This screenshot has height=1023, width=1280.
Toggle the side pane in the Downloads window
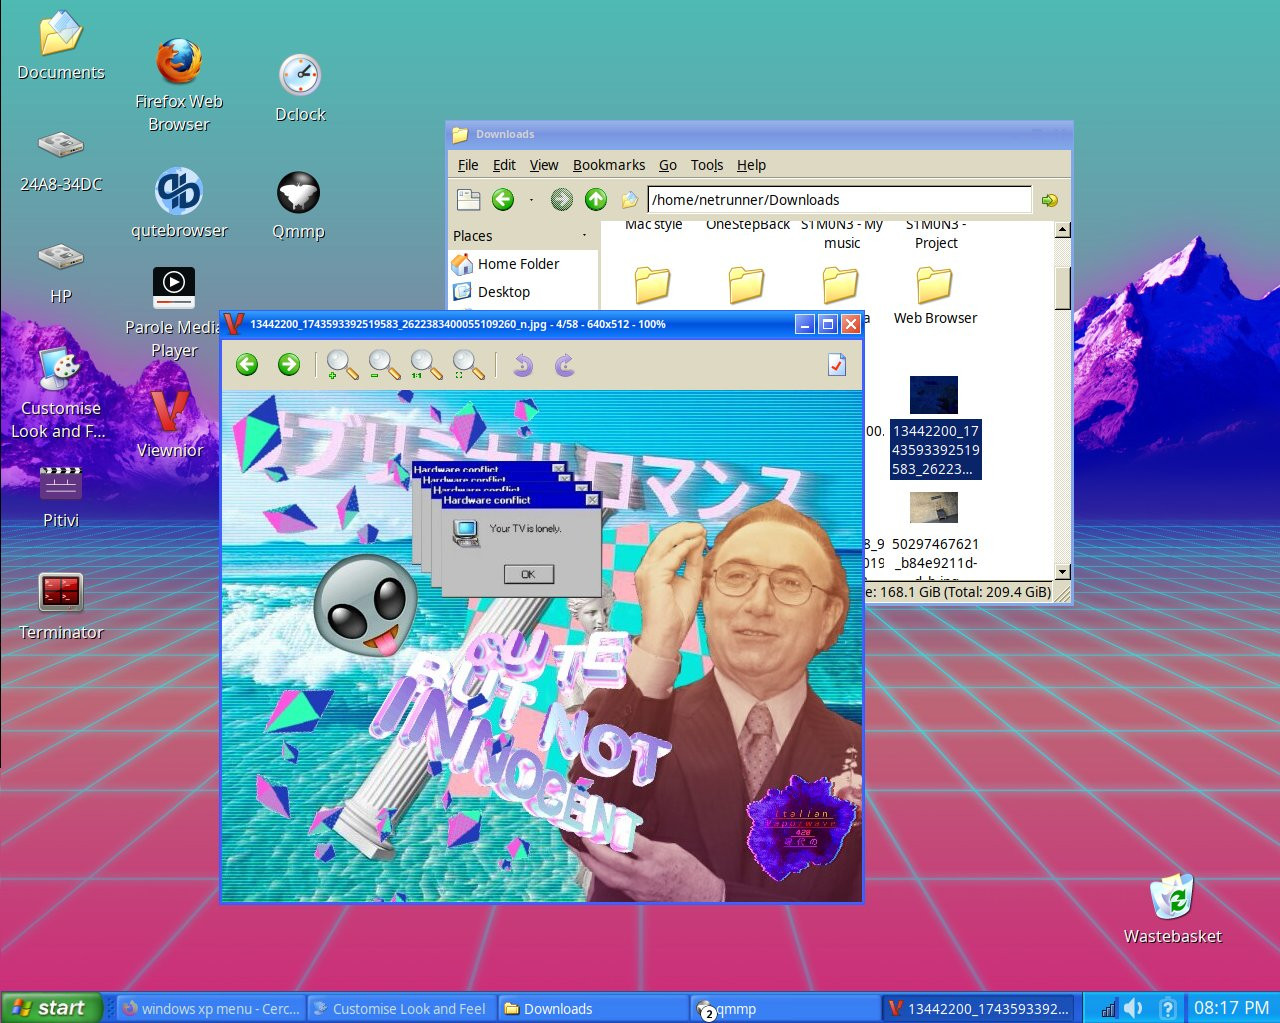point(469,199)
